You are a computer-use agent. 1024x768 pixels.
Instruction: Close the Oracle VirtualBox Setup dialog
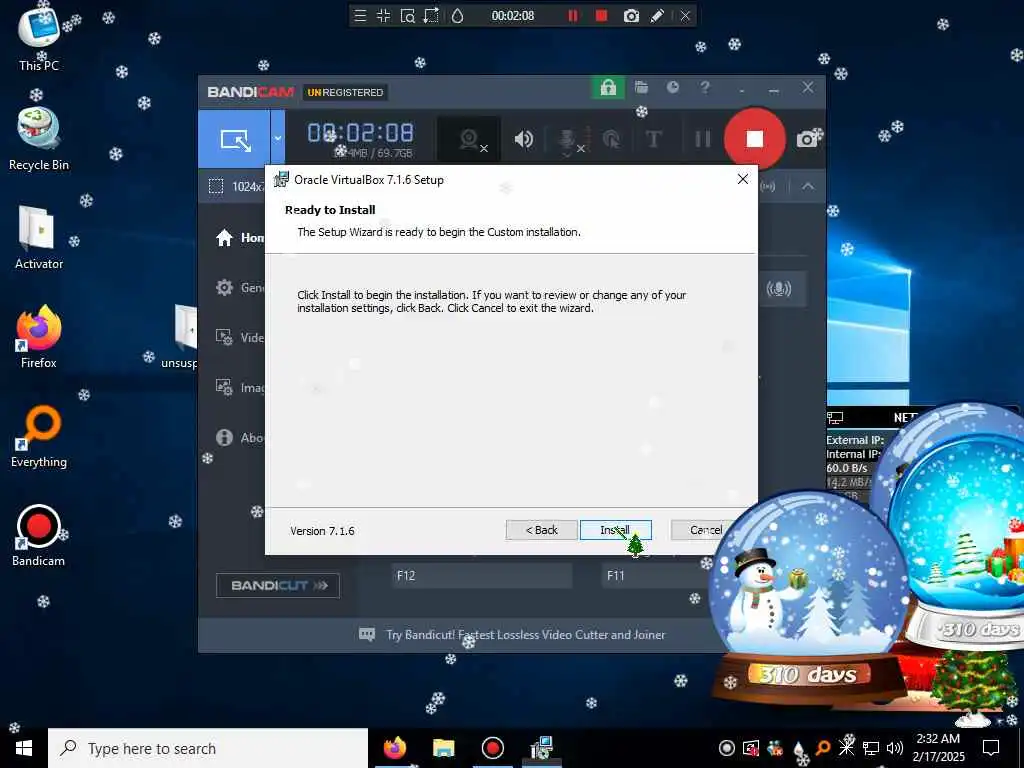click(x=743, y=179)
